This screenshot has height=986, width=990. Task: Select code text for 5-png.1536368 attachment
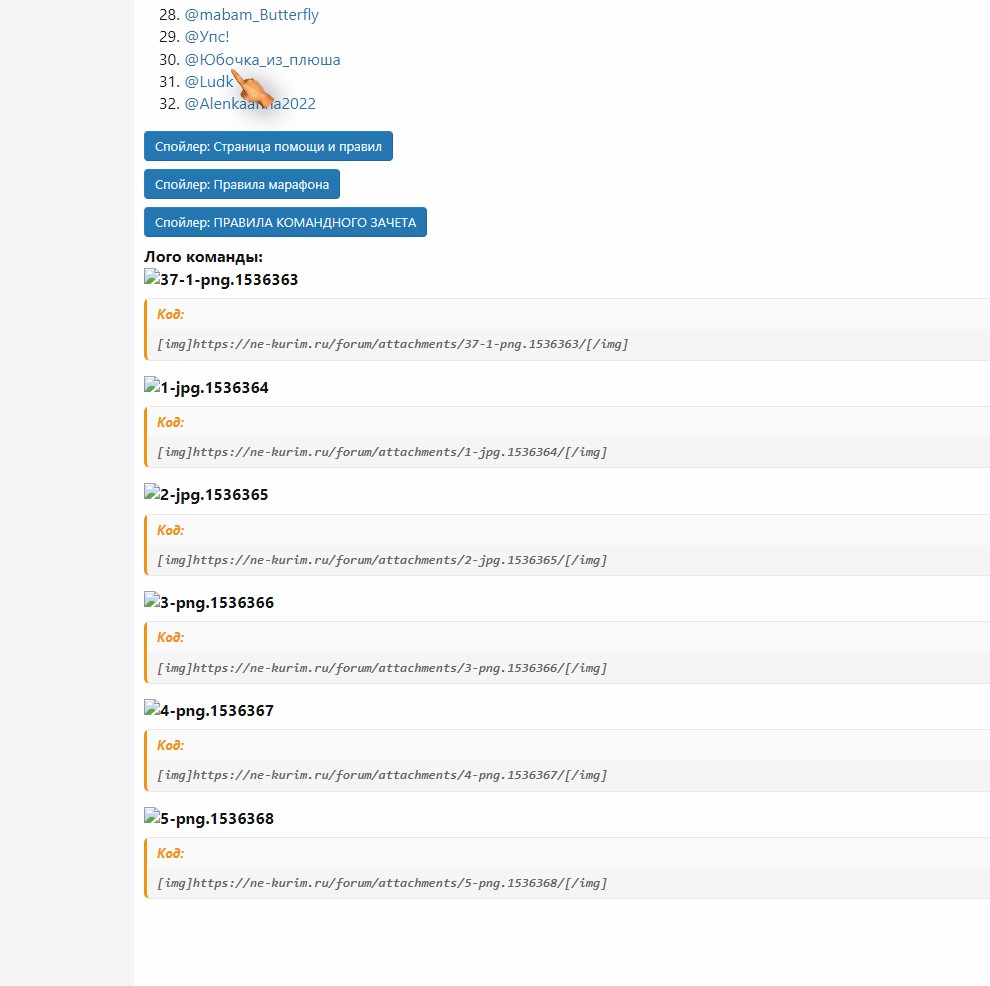click(x=382, y=883)
